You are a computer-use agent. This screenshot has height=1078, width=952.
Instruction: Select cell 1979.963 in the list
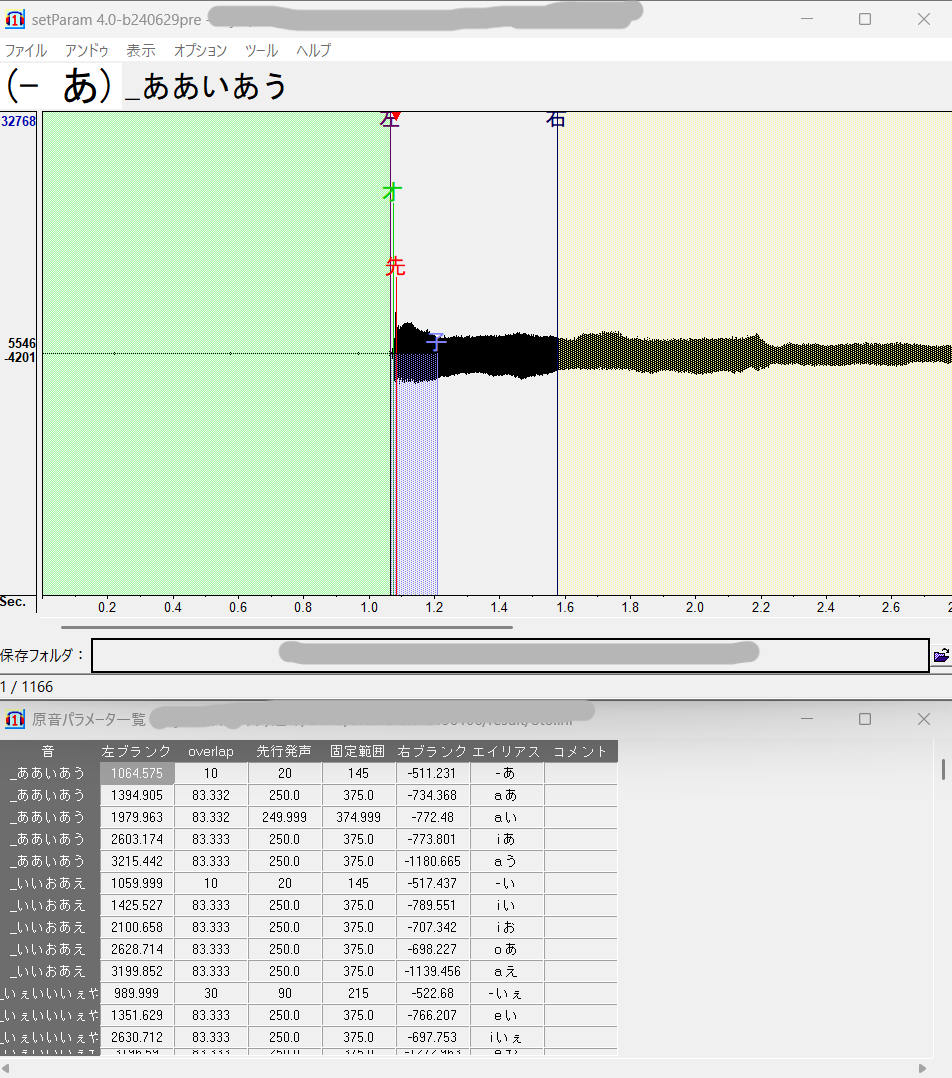click(137, 817)
